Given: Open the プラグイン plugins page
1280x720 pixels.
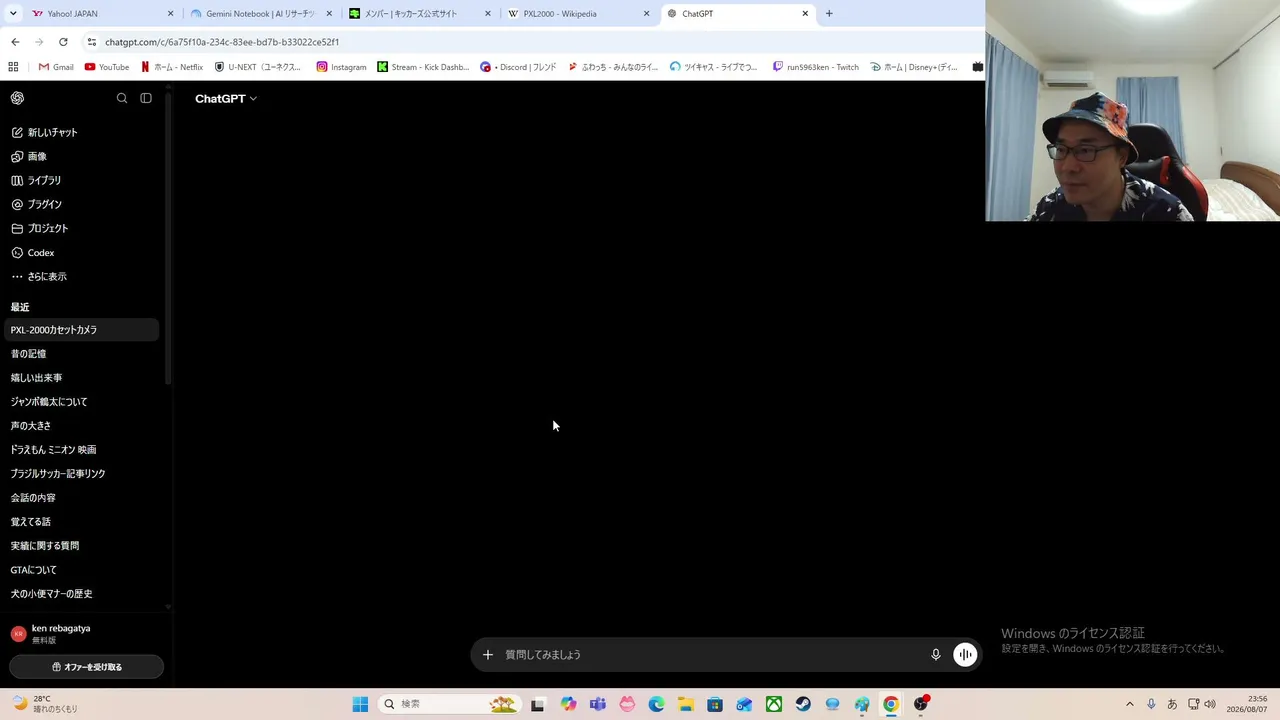Looking at the screenshot, I should (x=82, y=204).
